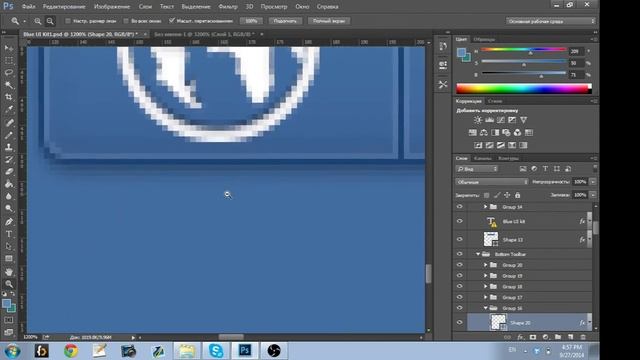
Task: Open the layer filter kind dropdown
Action: click(477, 169)
